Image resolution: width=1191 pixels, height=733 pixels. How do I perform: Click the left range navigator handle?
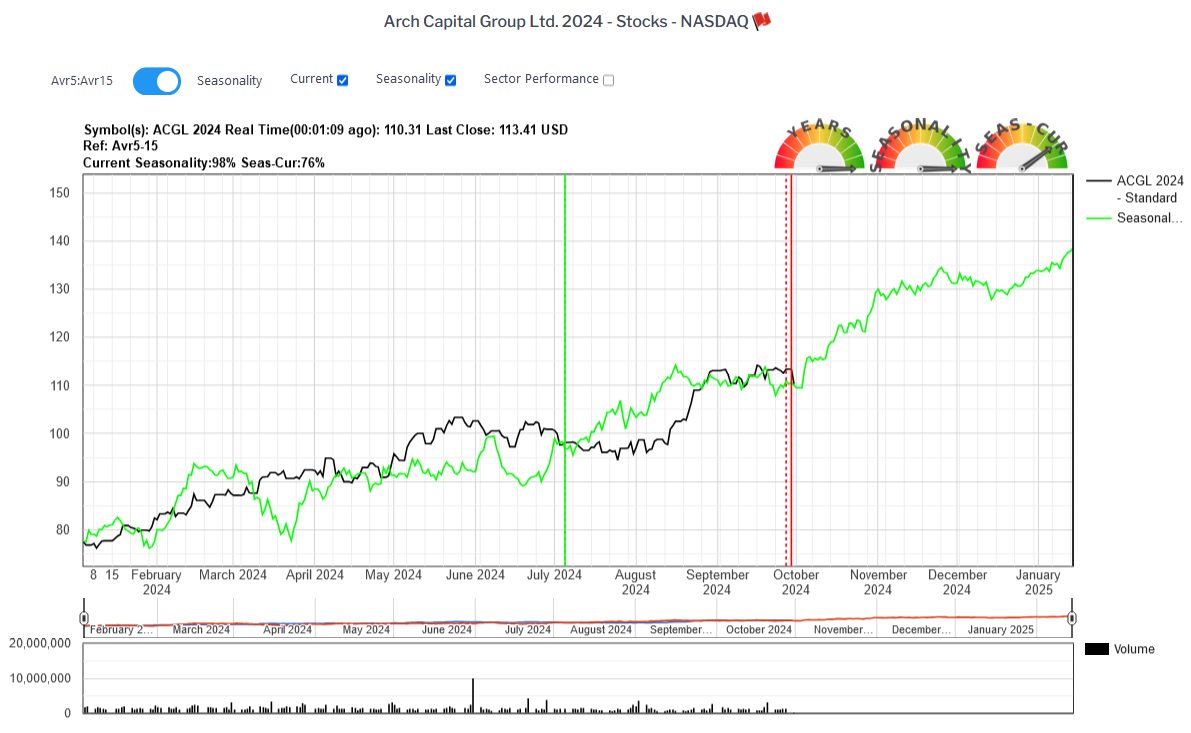(x=84, y=618)
